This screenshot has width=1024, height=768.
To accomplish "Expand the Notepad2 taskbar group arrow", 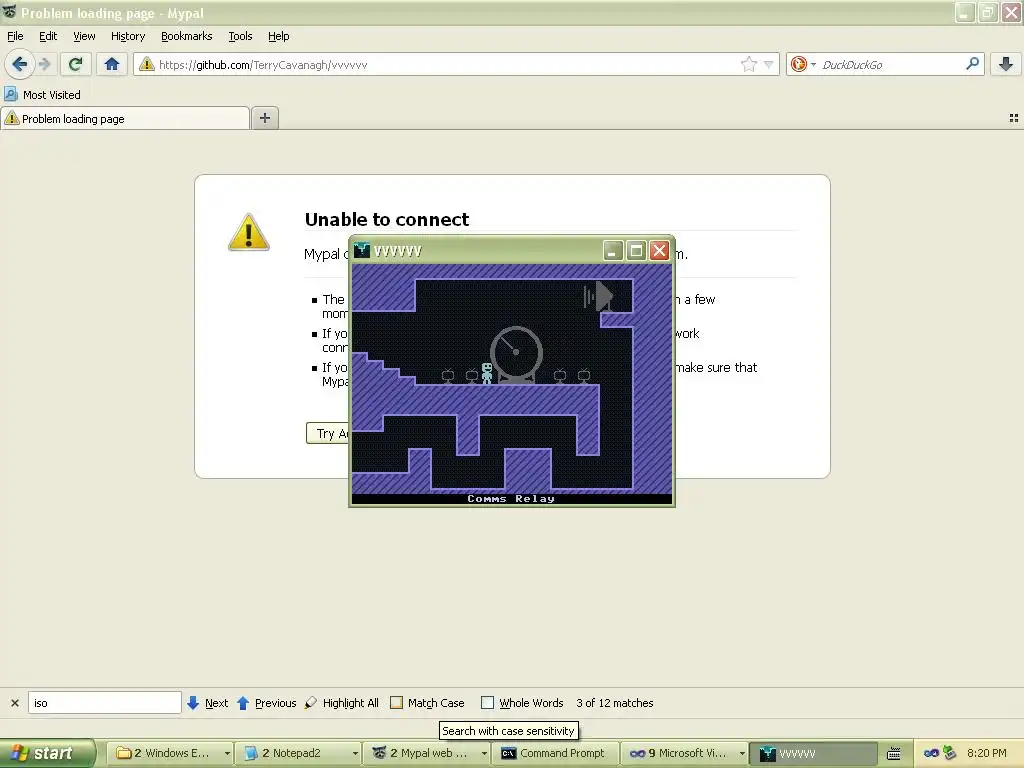I will pyautogui.click(x=355, y=753).
